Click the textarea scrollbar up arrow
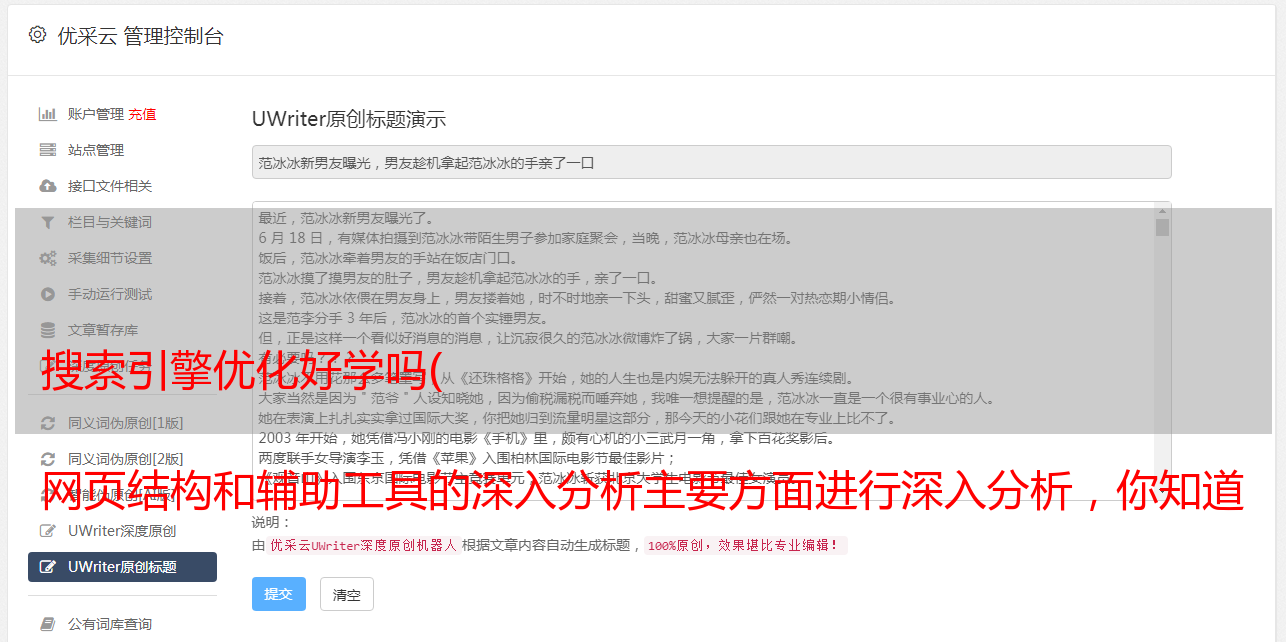The image size is (1286, 642). tap(1162, 210)
